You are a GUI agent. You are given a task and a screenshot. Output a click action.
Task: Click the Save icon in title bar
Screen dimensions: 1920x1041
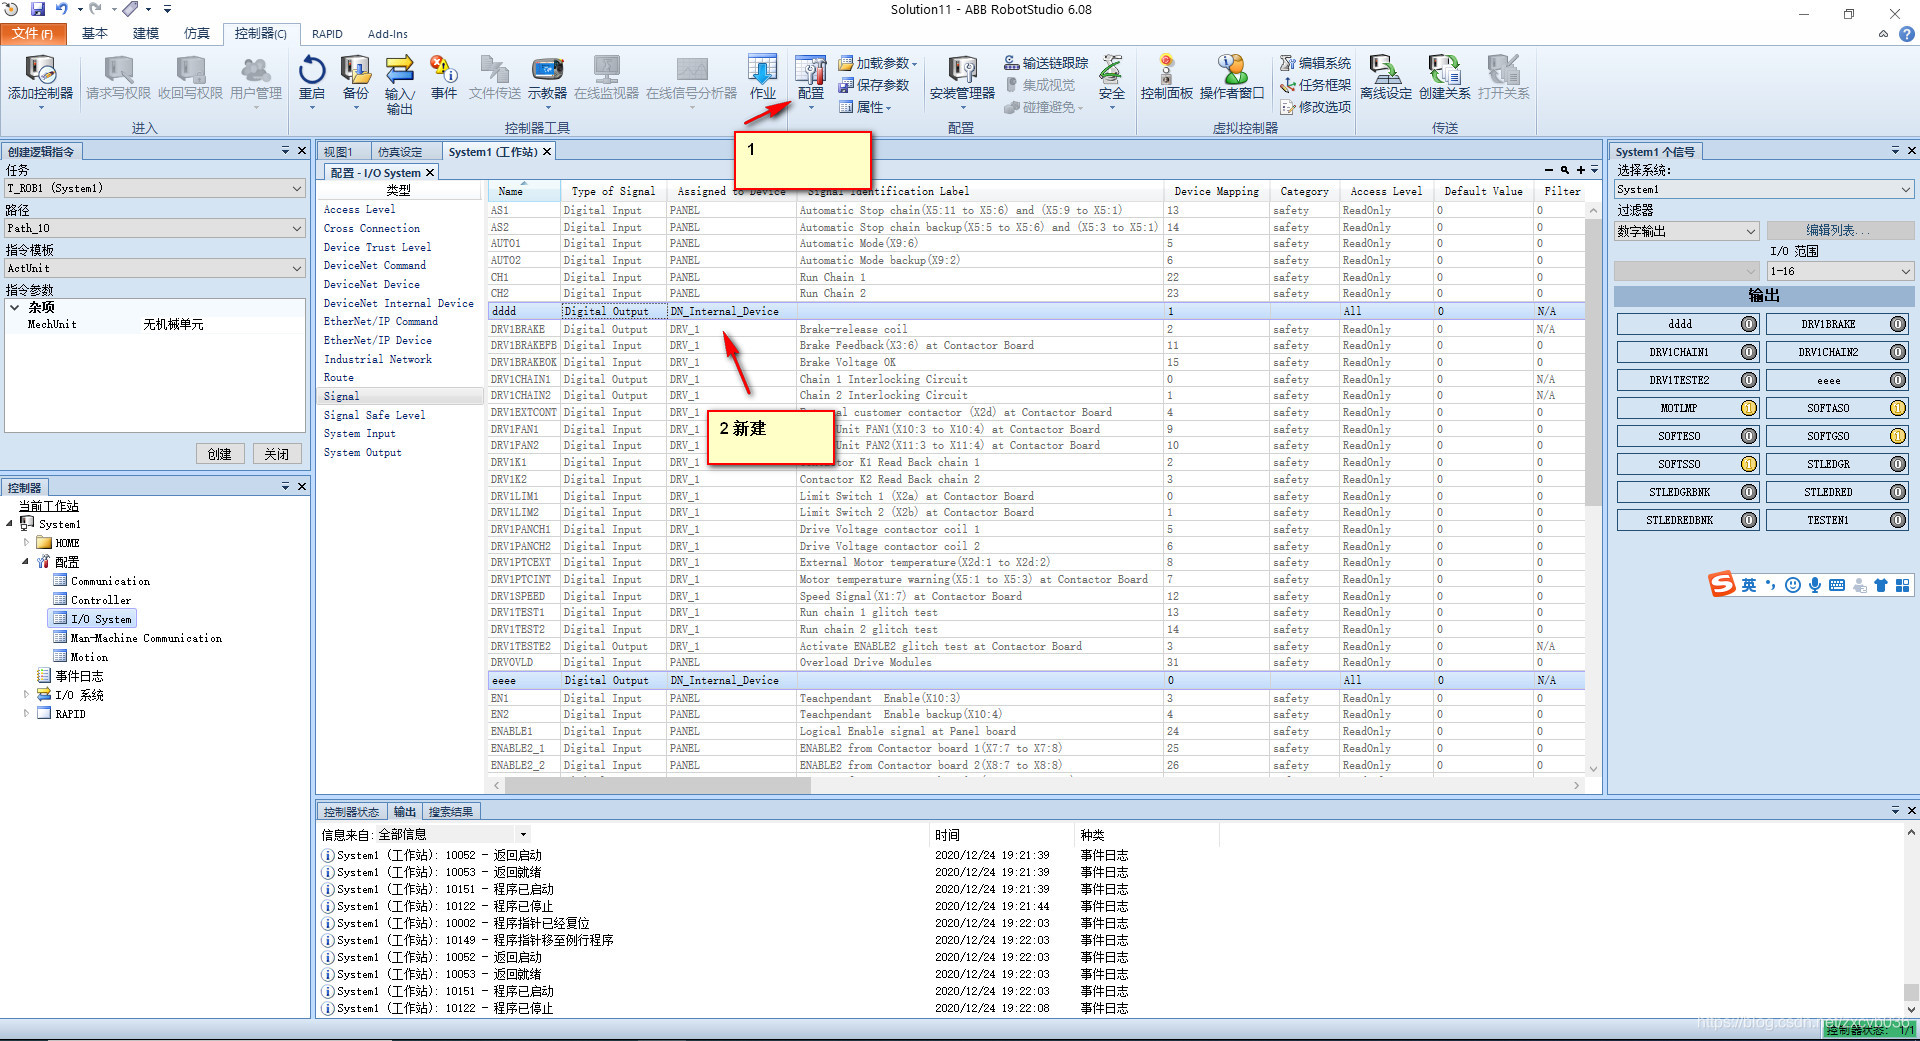38,9
